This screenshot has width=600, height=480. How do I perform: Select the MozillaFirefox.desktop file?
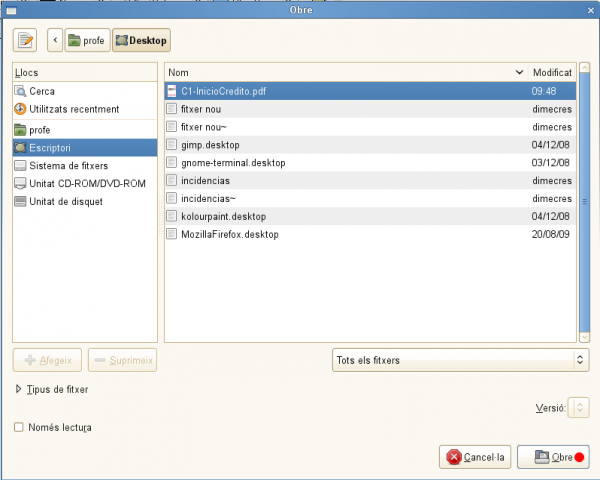click(229, 234)
